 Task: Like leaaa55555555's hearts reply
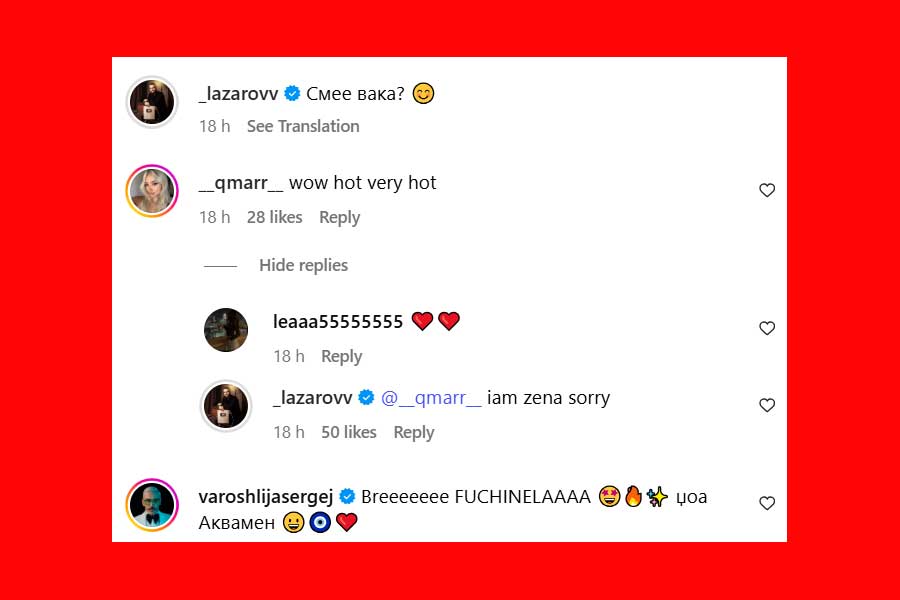click(x=767, y=328)
